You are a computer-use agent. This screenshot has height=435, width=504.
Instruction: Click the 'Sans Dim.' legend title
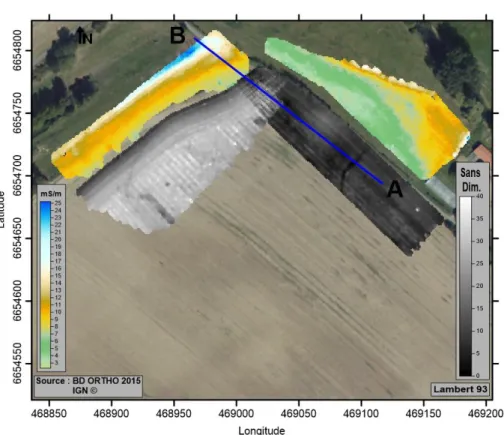[471, 180]
